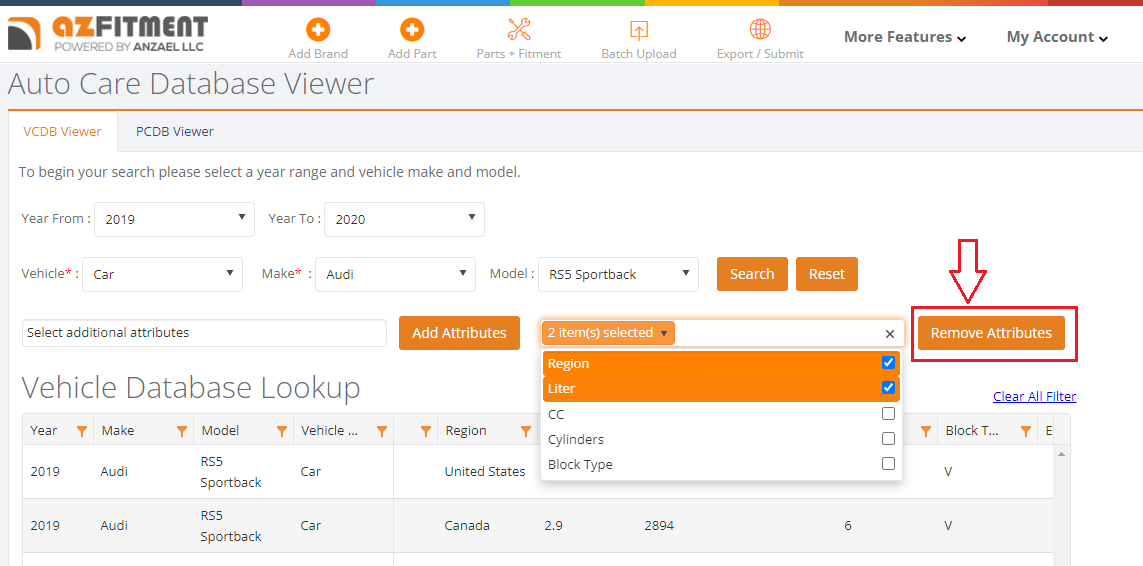The width and height of the screenshot is (1143, 566).
Task: Filter the Vehicle column
Action: click(381, 431)
